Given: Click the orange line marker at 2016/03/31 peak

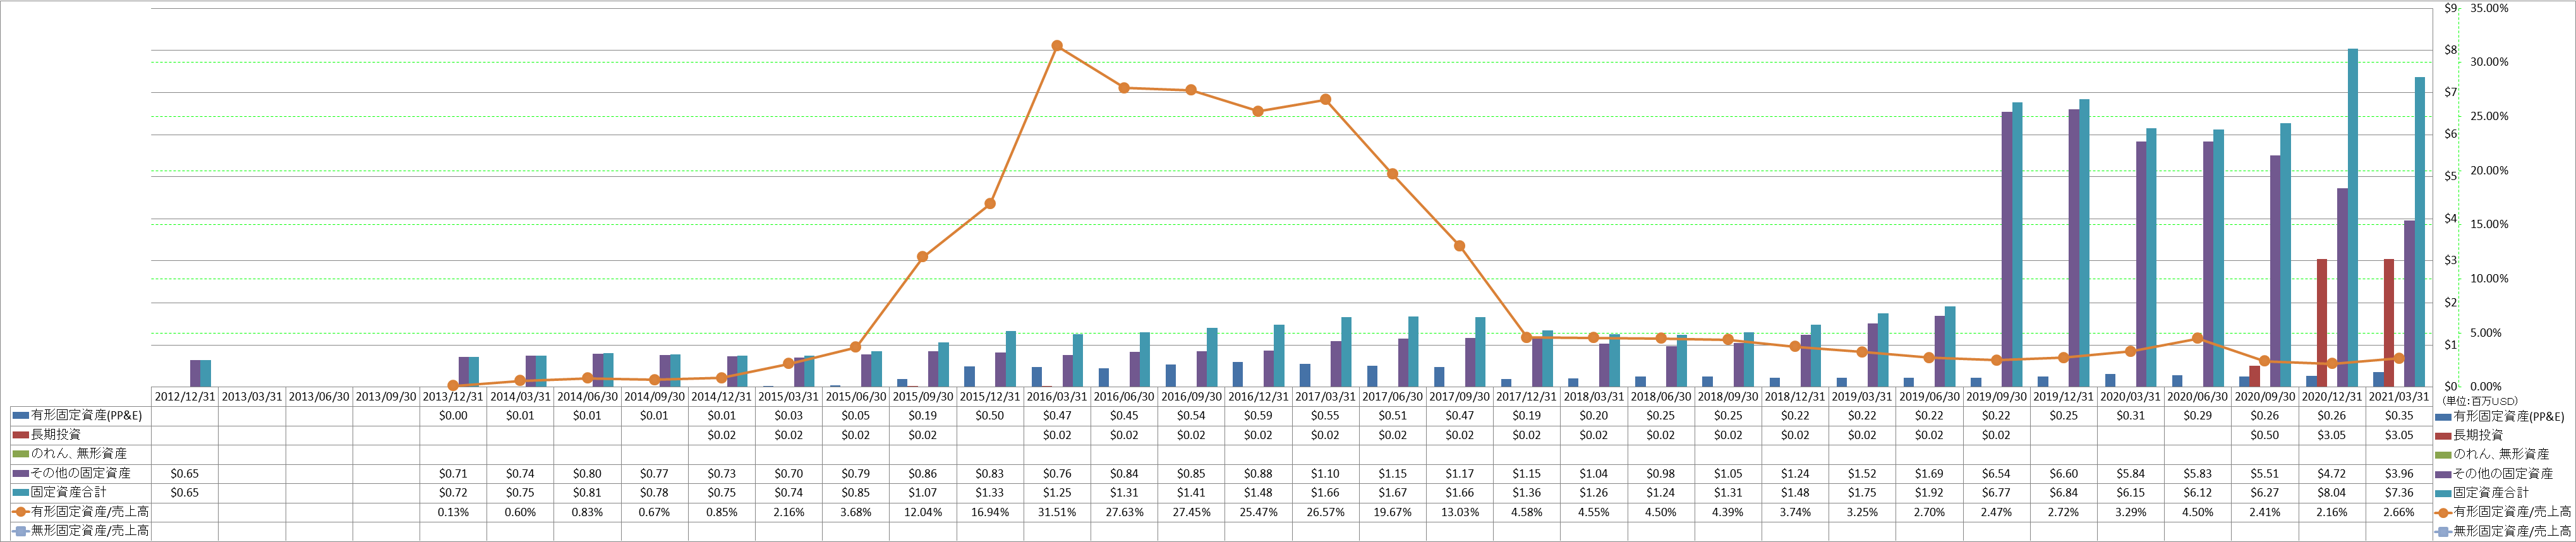Looking at the screenshot, I should [1057, 46].
